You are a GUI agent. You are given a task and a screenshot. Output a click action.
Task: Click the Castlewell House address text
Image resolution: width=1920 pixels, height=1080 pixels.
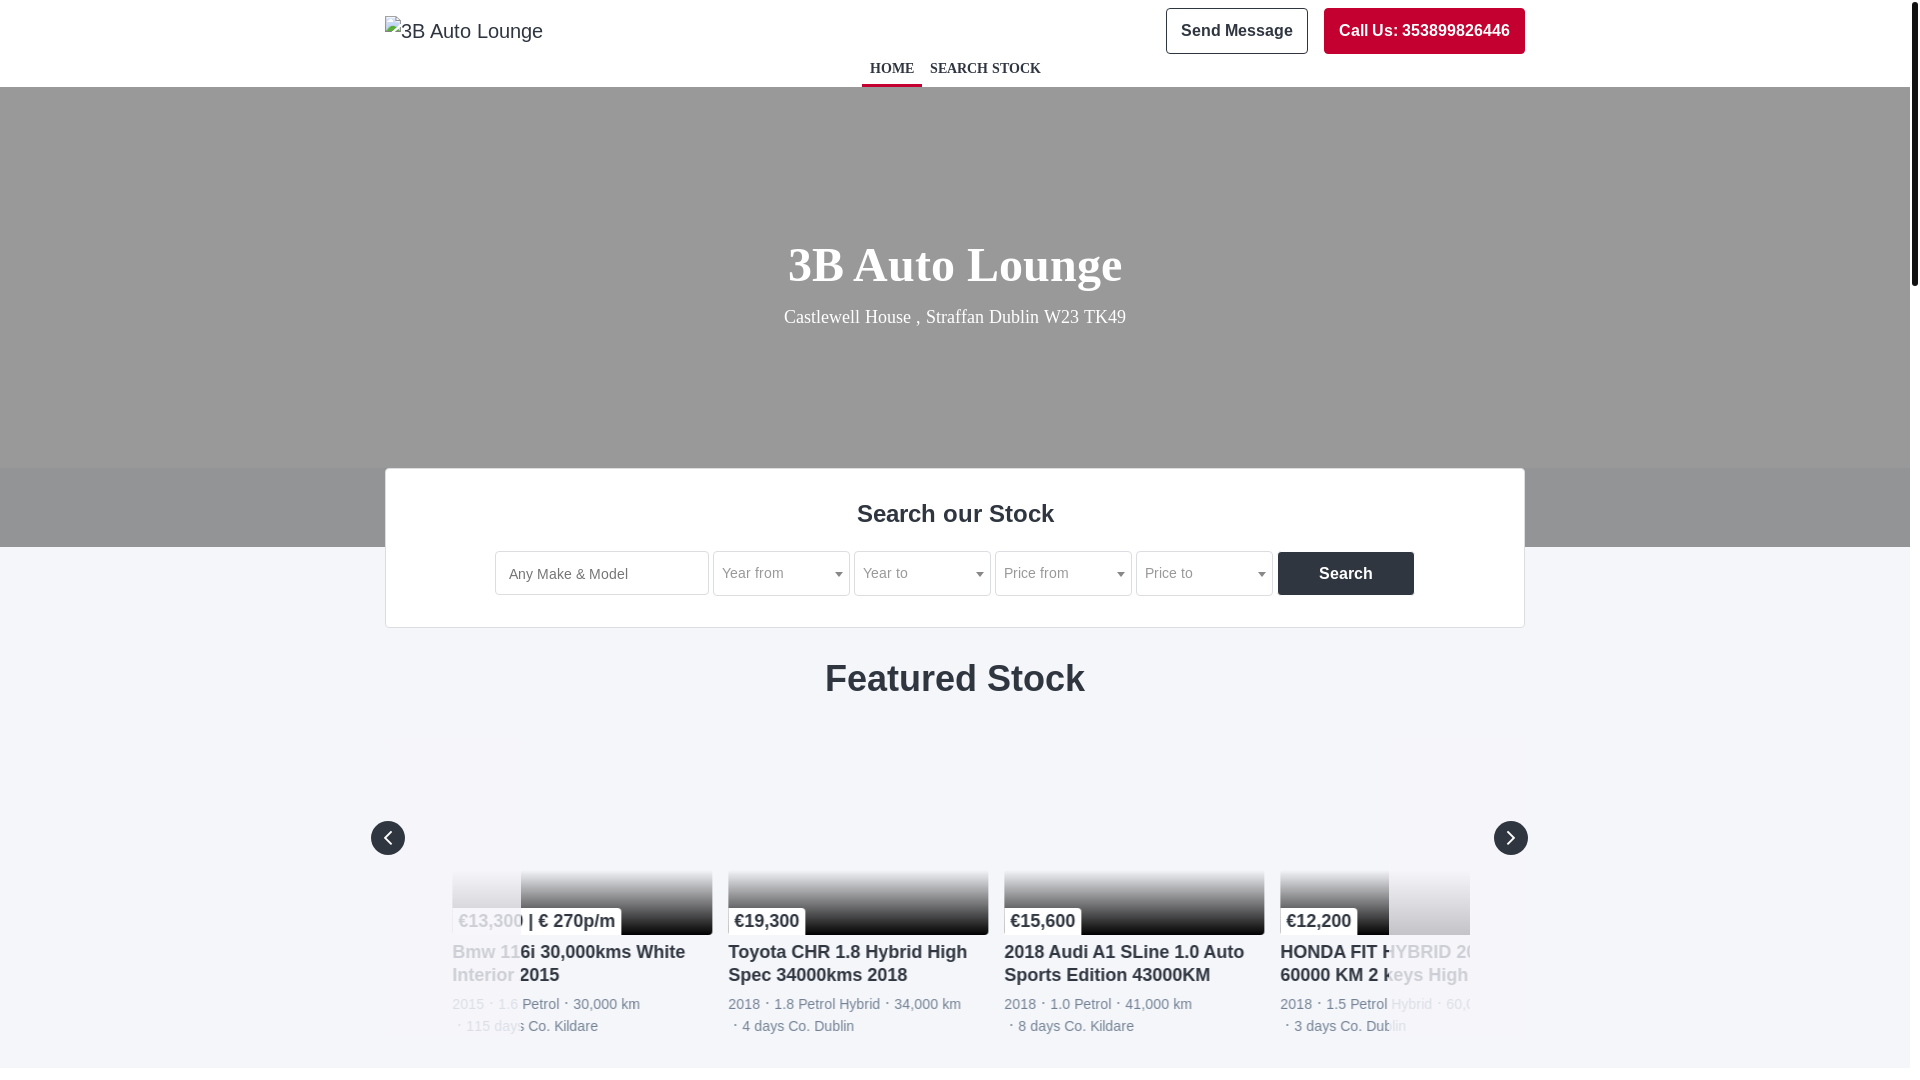(955, 317)
